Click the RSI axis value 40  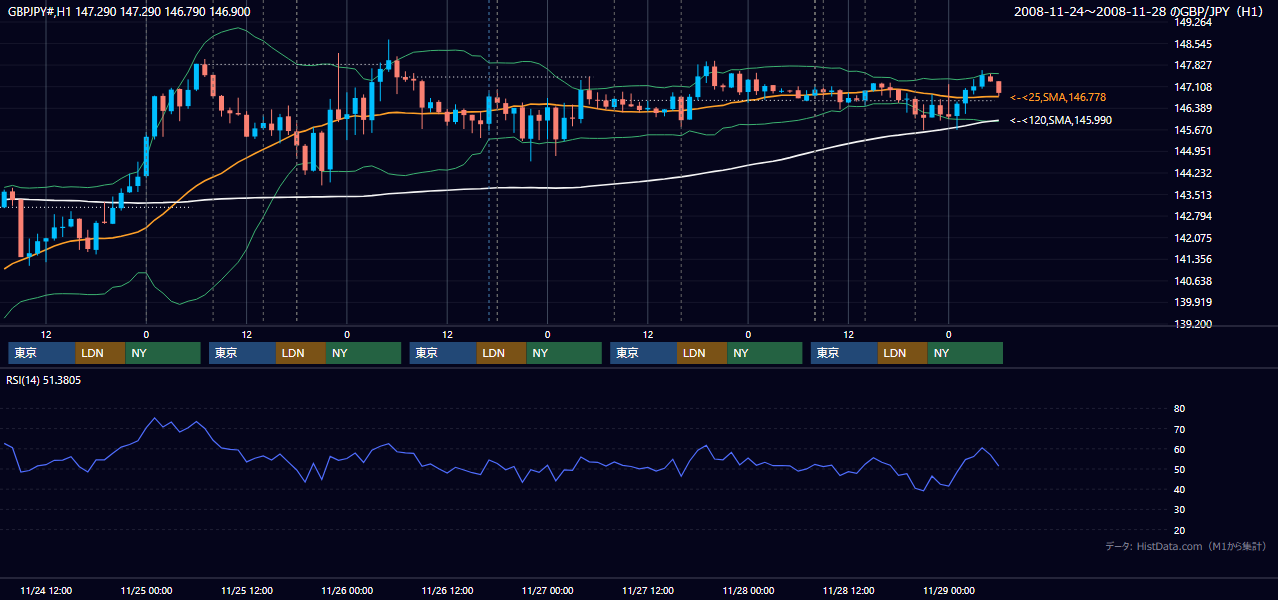point(1180,489)
